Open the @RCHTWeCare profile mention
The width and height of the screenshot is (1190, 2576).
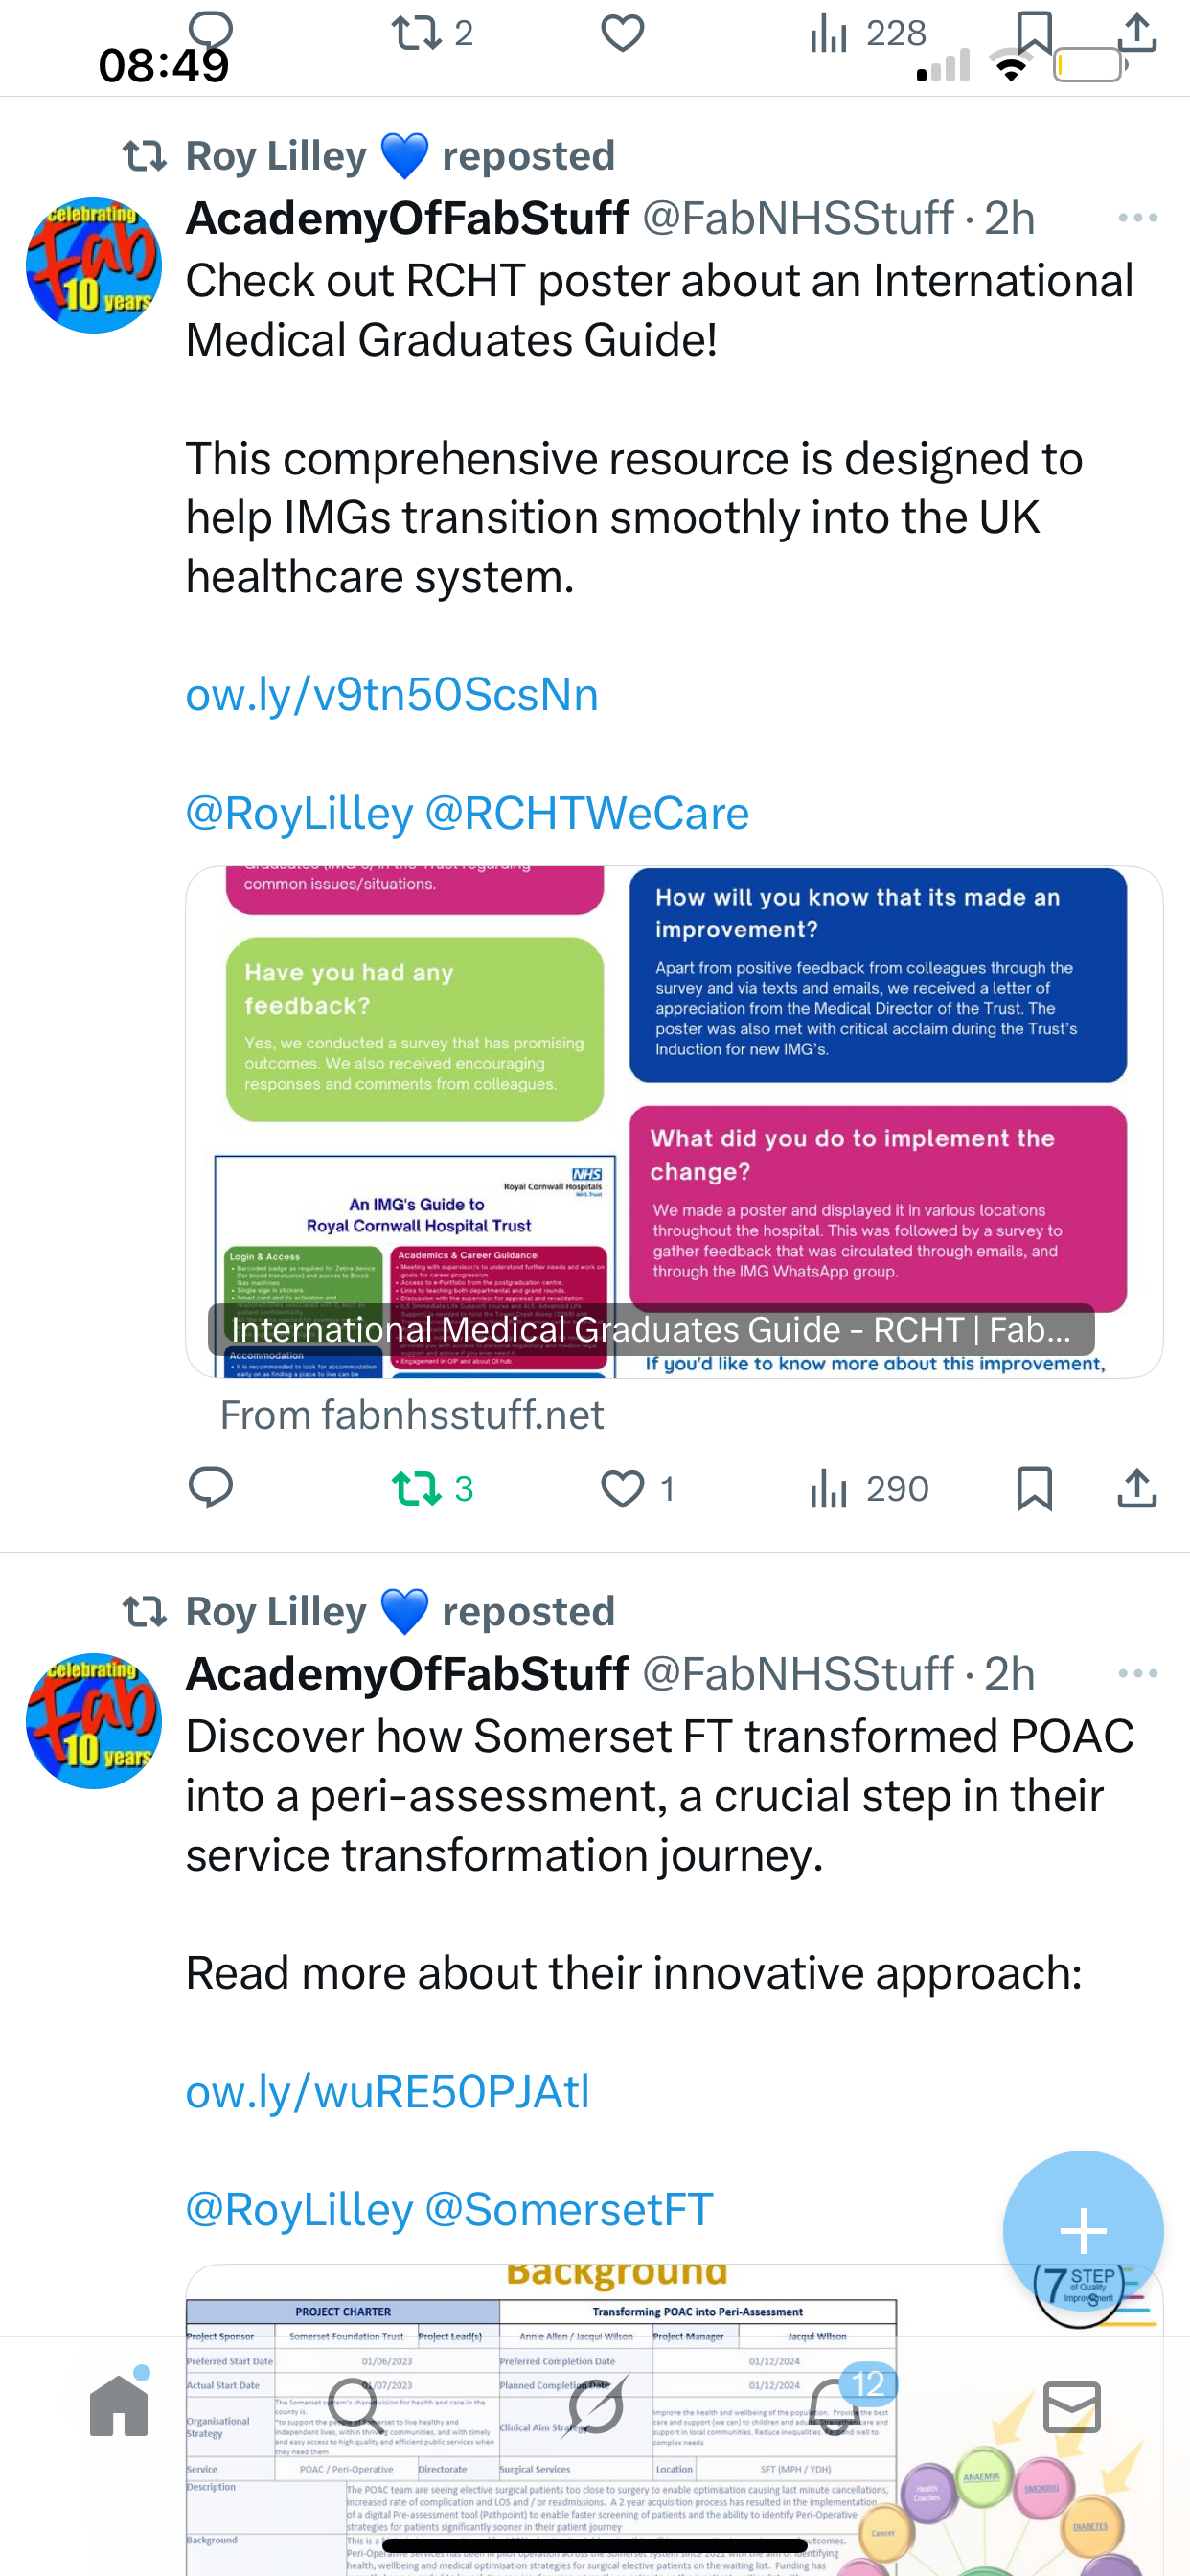587,813
